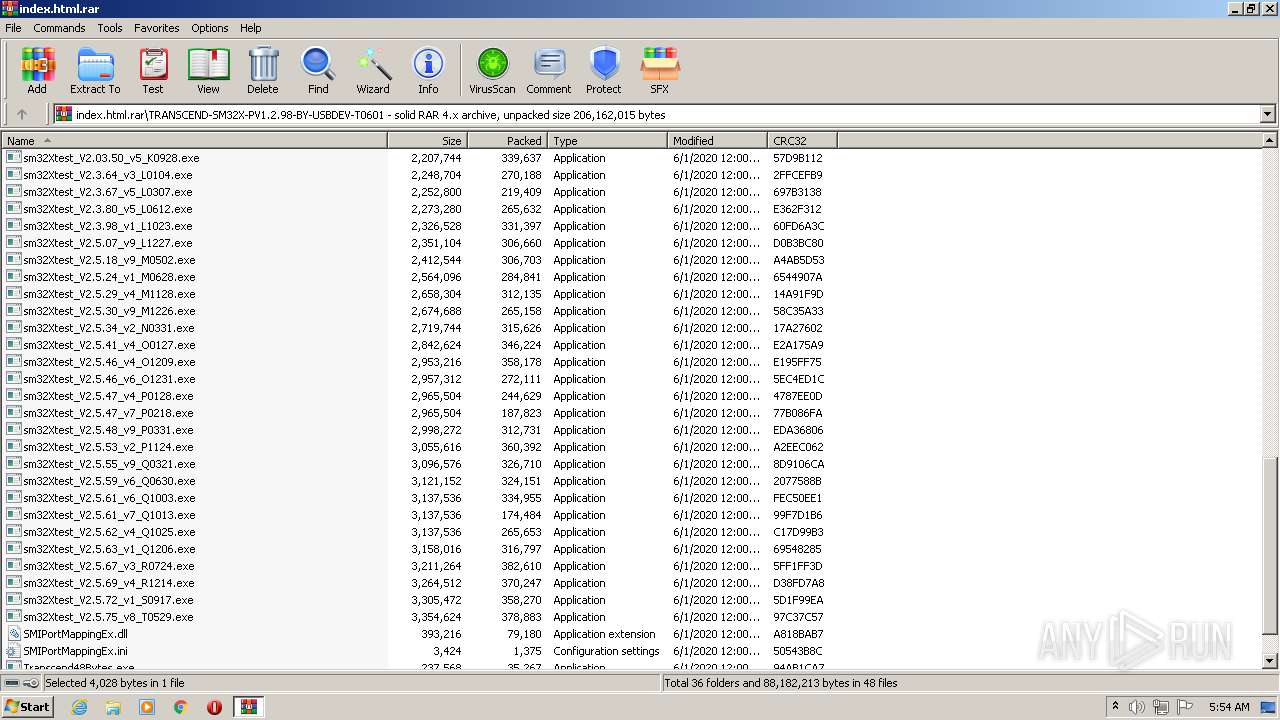1280x720 pixels.
Task: Select sm32Xtest_V2.5.69_v4_R1214.exe
Action: 109,583
